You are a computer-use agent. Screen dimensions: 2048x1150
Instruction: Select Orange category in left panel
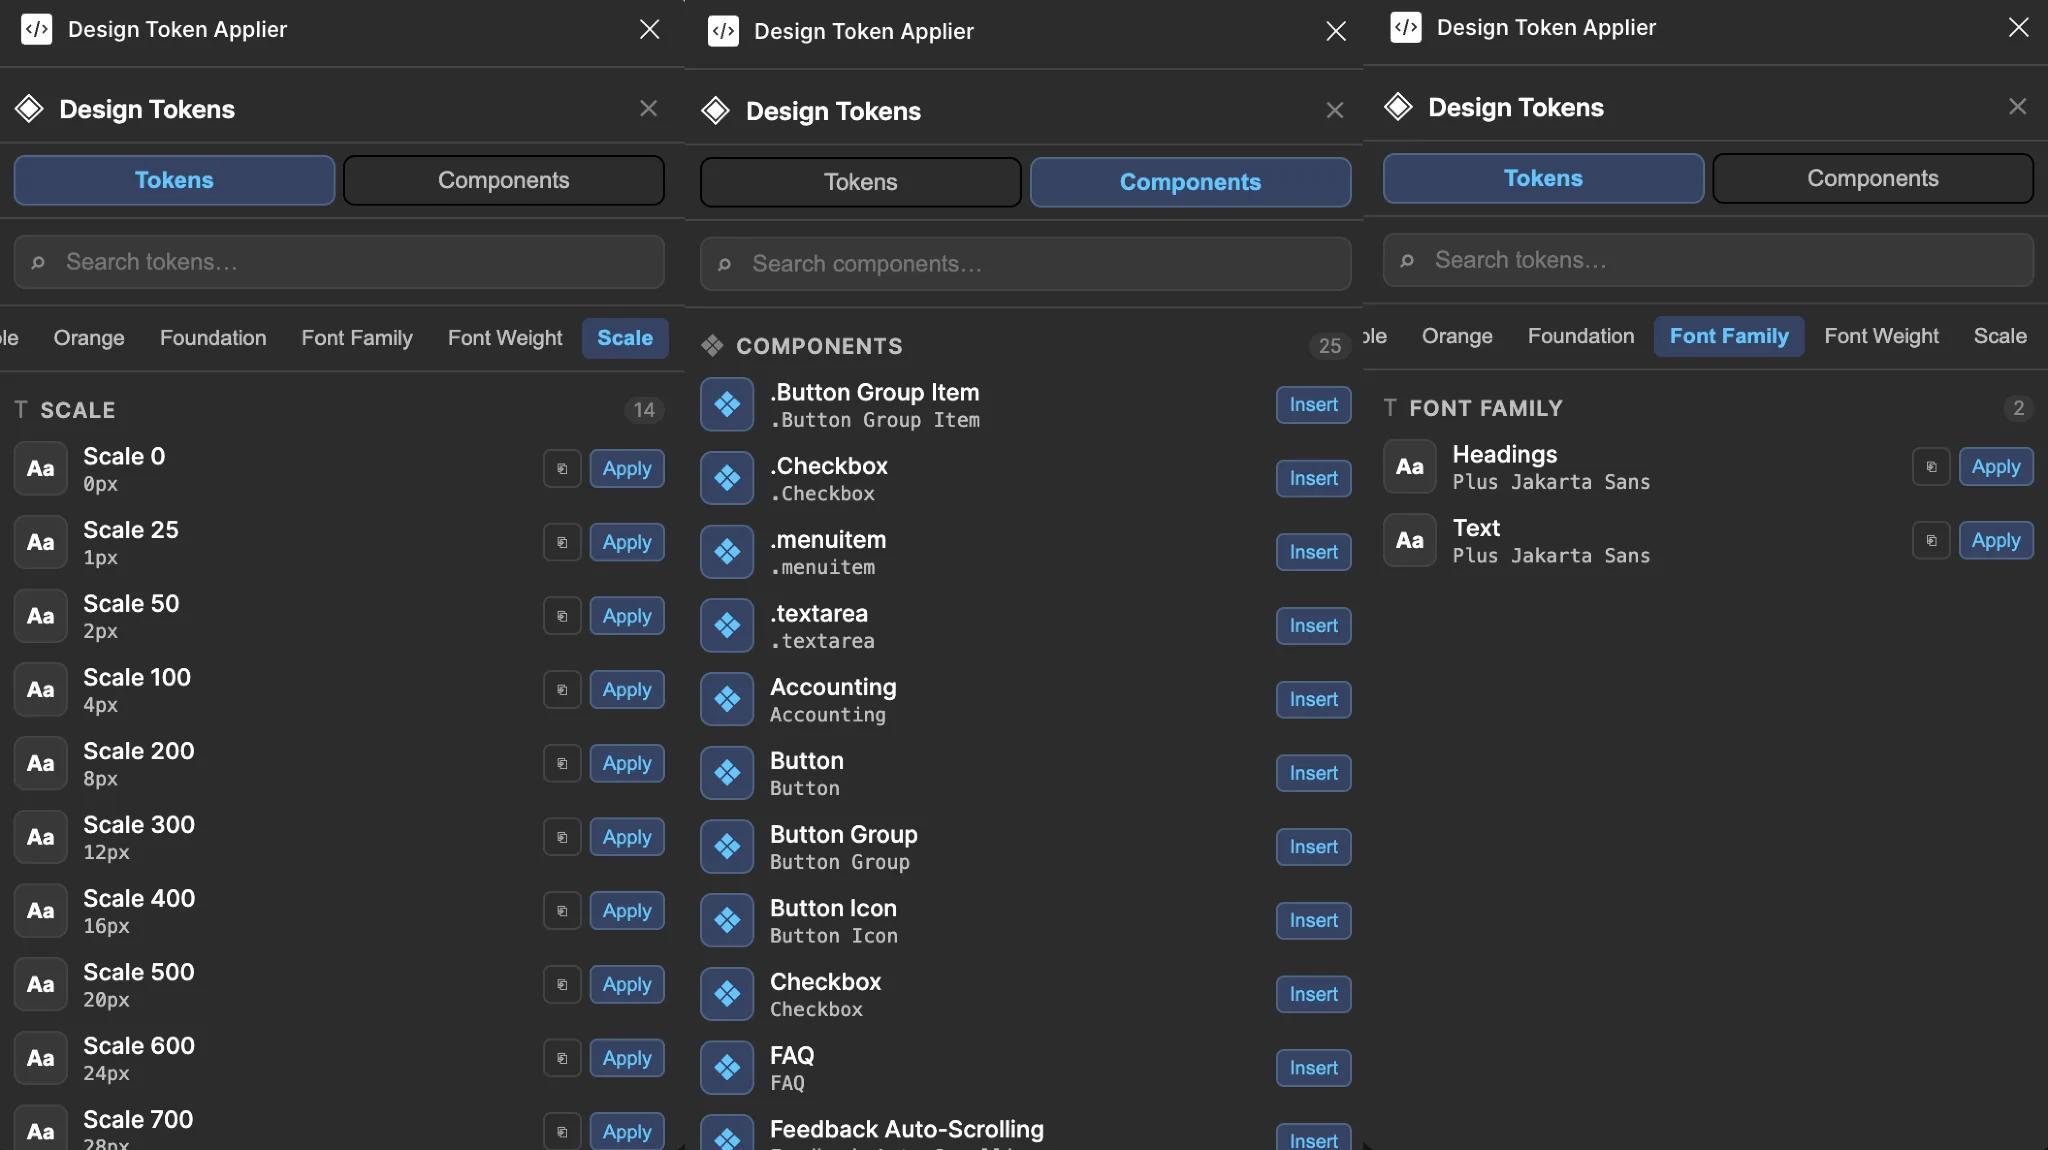[x=89, y=338]
